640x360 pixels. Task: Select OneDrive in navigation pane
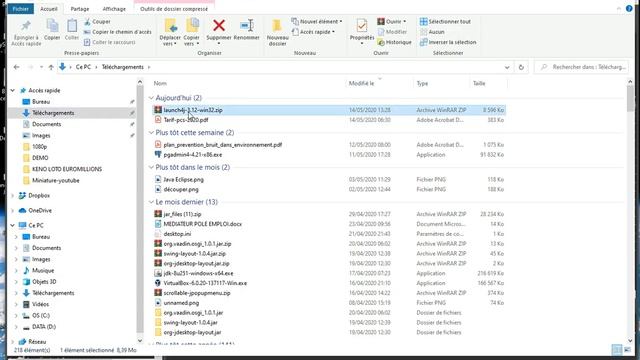pyautogui.click(x=40, y=211)
